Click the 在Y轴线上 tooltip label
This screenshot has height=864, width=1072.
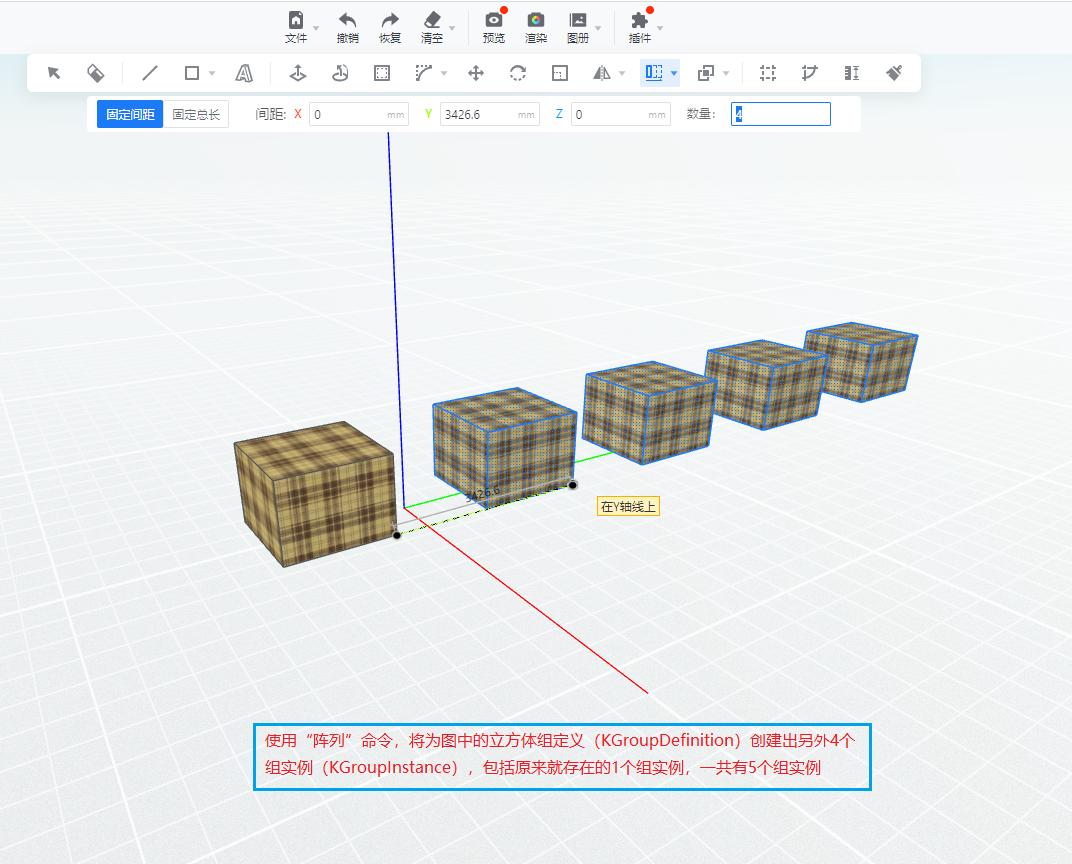tap(628, 507)
